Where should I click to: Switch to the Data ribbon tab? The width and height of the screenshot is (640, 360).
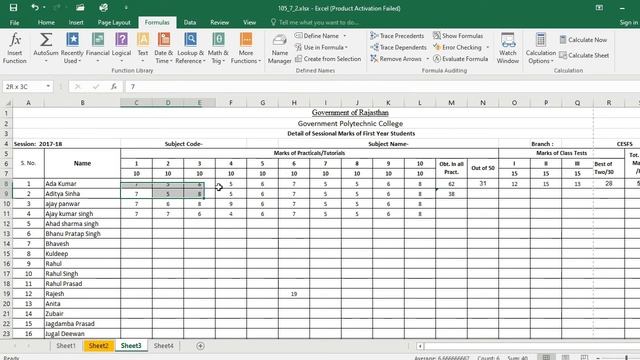[x=190, y=22]
